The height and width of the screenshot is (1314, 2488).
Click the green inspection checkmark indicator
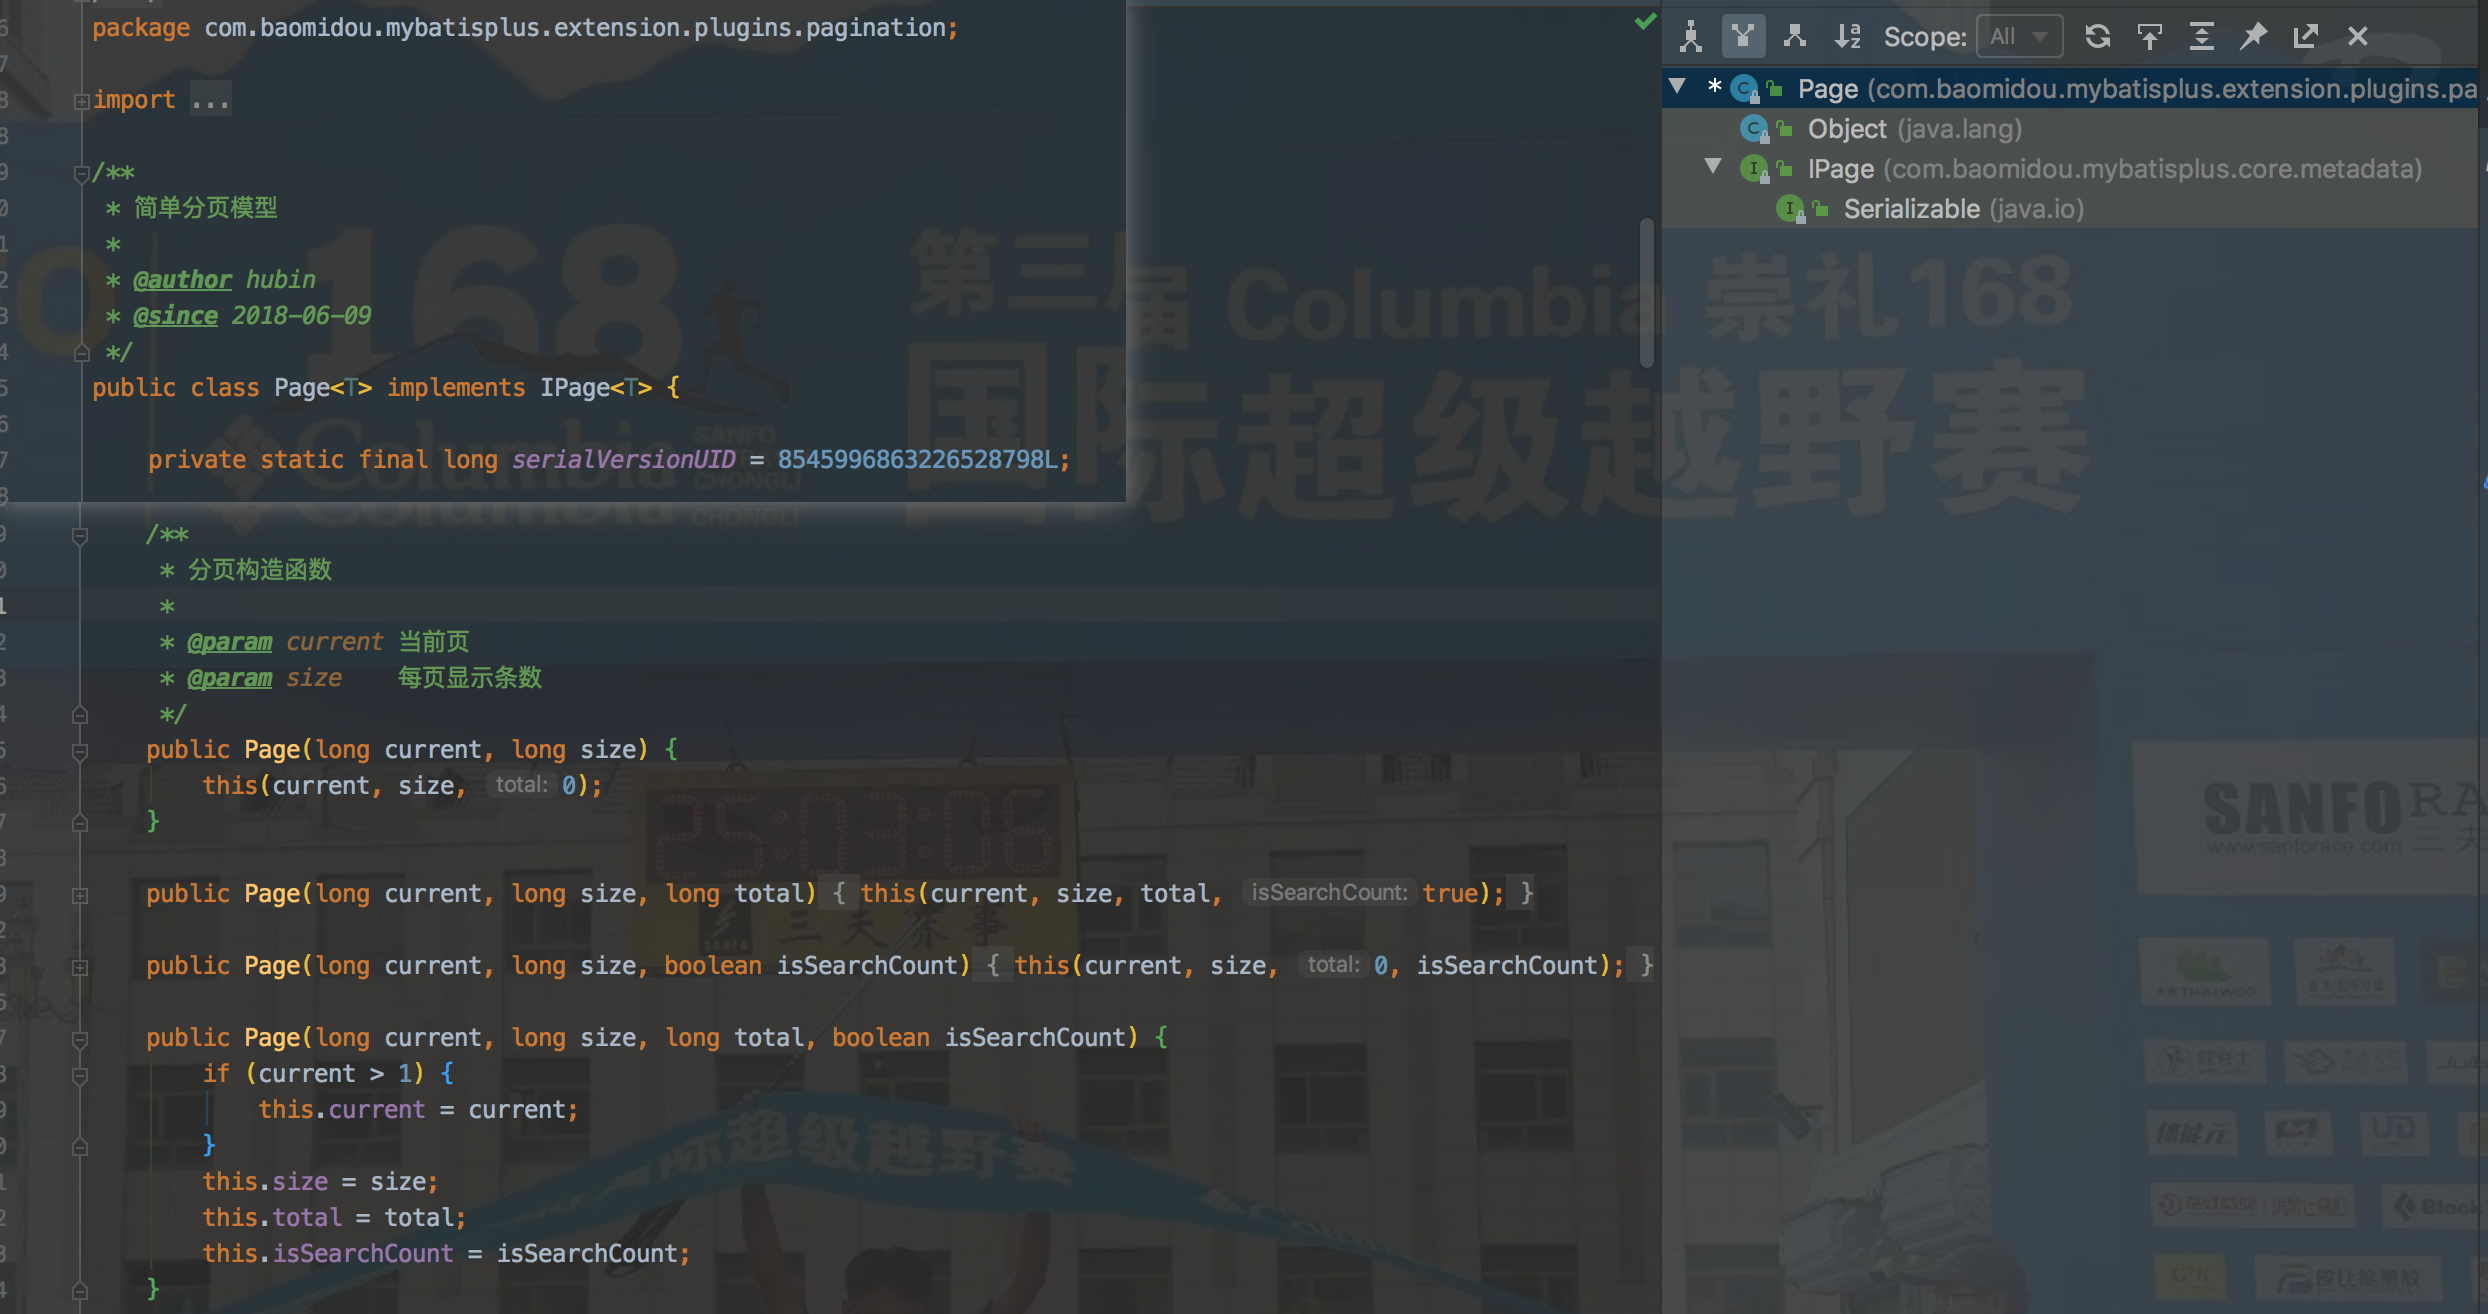click(1644, 21)
